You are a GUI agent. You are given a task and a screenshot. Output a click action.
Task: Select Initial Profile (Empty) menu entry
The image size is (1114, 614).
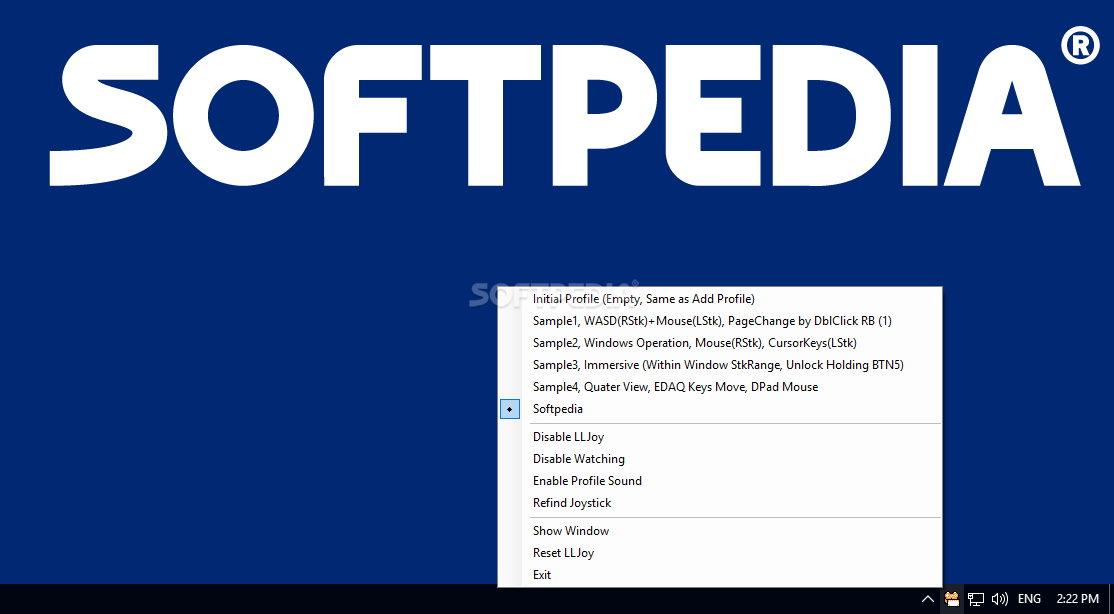coord(720,299)
